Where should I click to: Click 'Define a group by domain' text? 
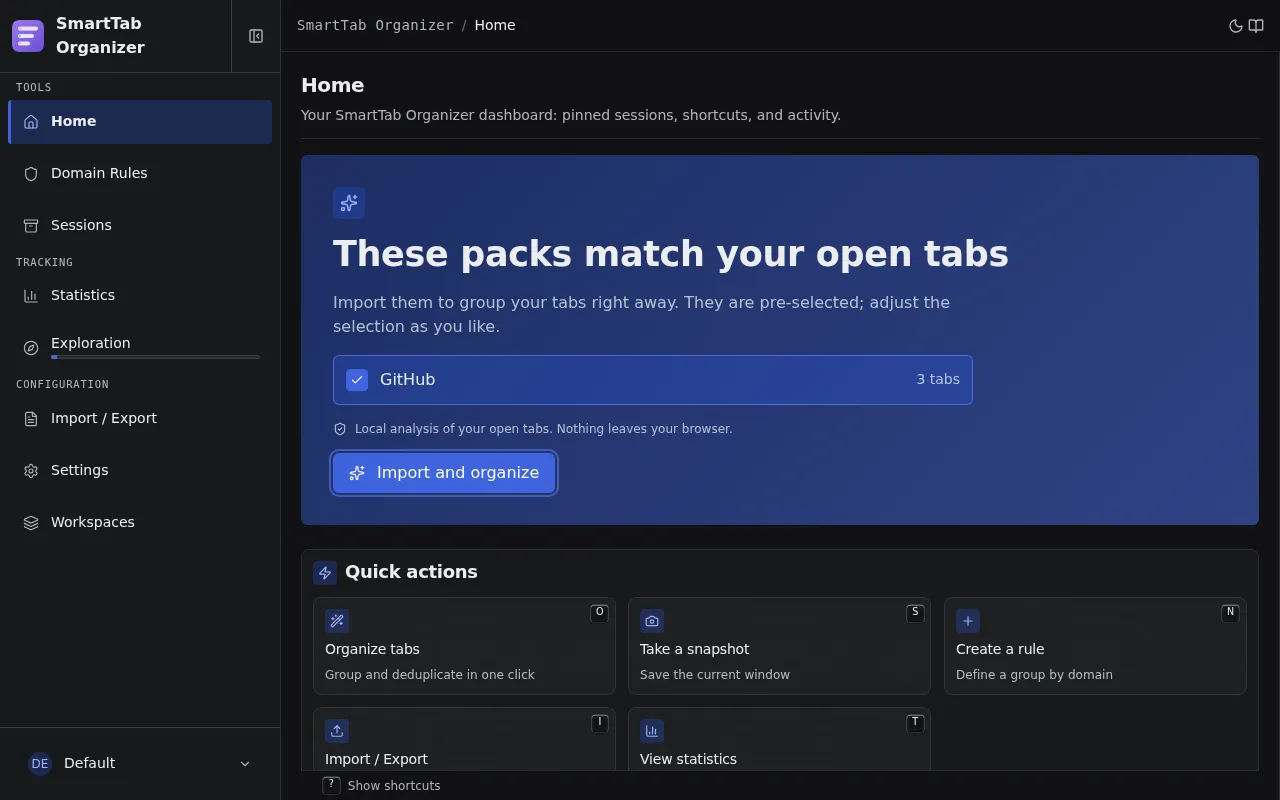tap(1034, 675)
